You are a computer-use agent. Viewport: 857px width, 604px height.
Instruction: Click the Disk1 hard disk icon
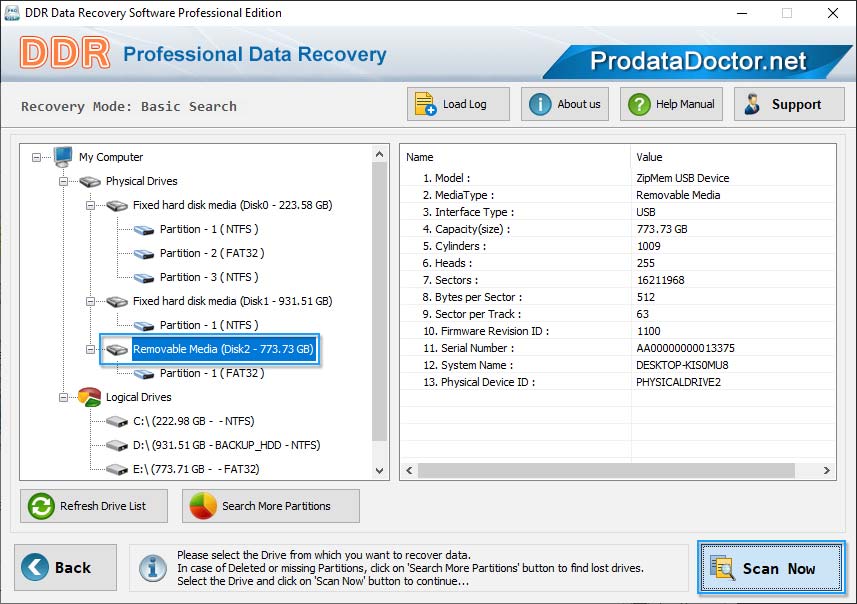tap(117, 302)
